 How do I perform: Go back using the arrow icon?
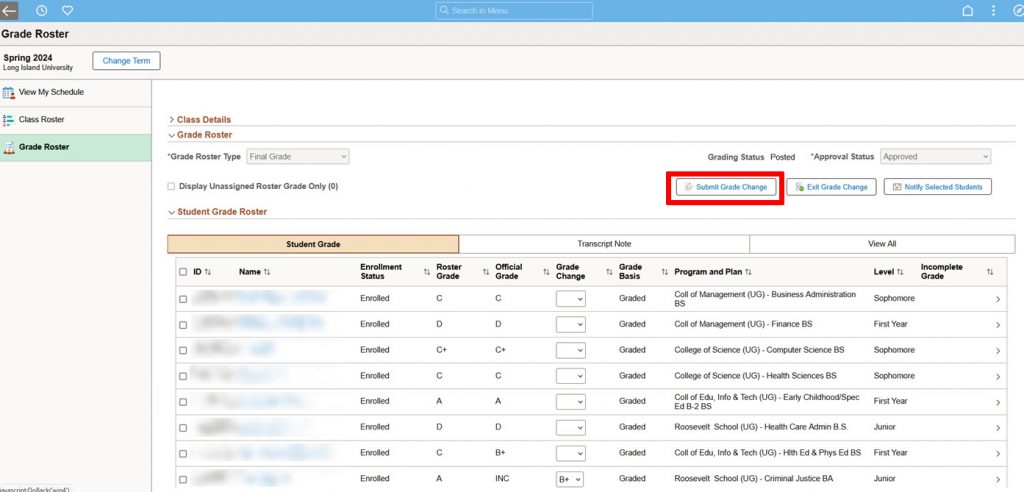coord(9,10)
